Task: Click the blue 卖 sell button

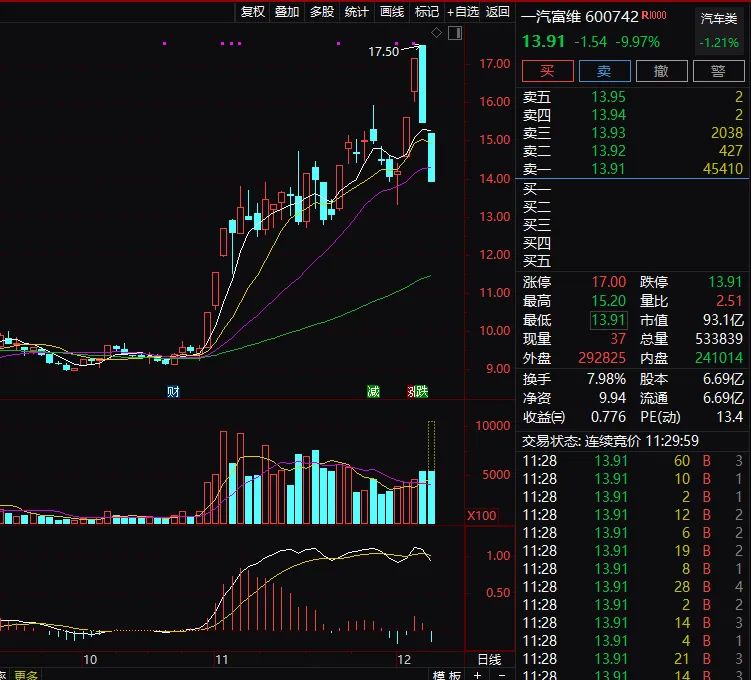Action: coord(604,71)
